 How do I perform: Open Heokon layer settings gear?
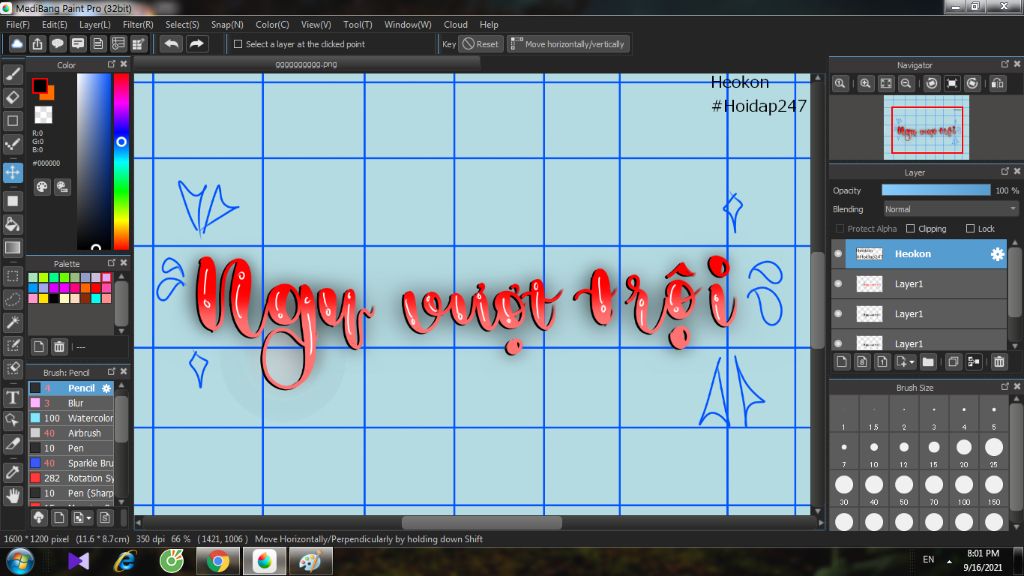coord(997,254)
